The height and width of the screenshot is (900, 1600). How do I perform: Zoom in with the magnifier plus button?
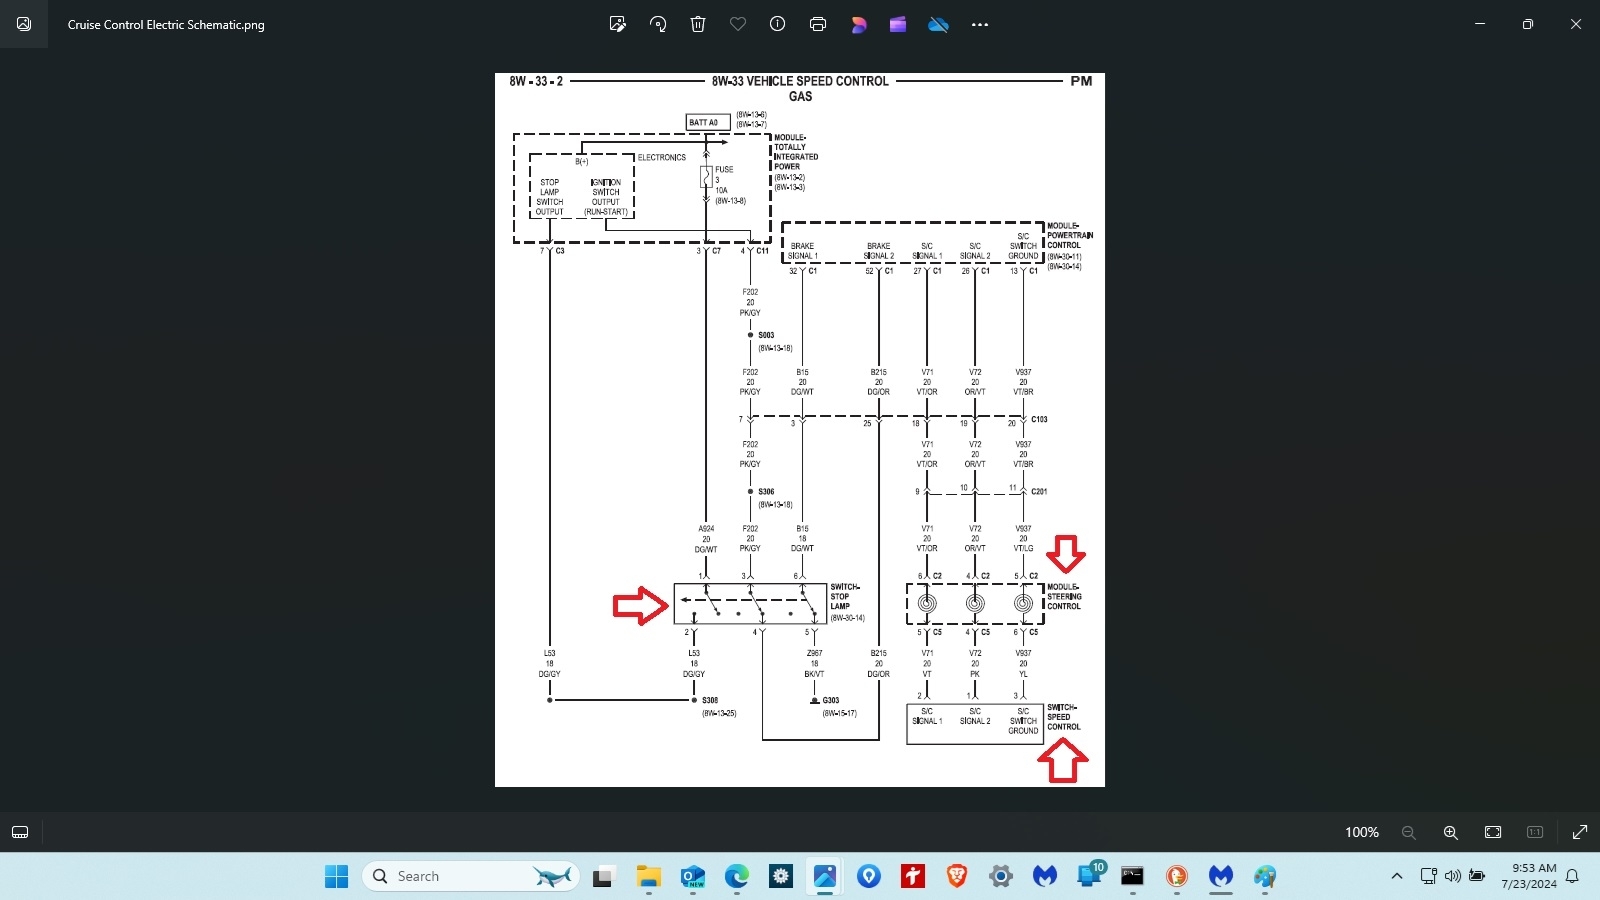(1450, 832)
